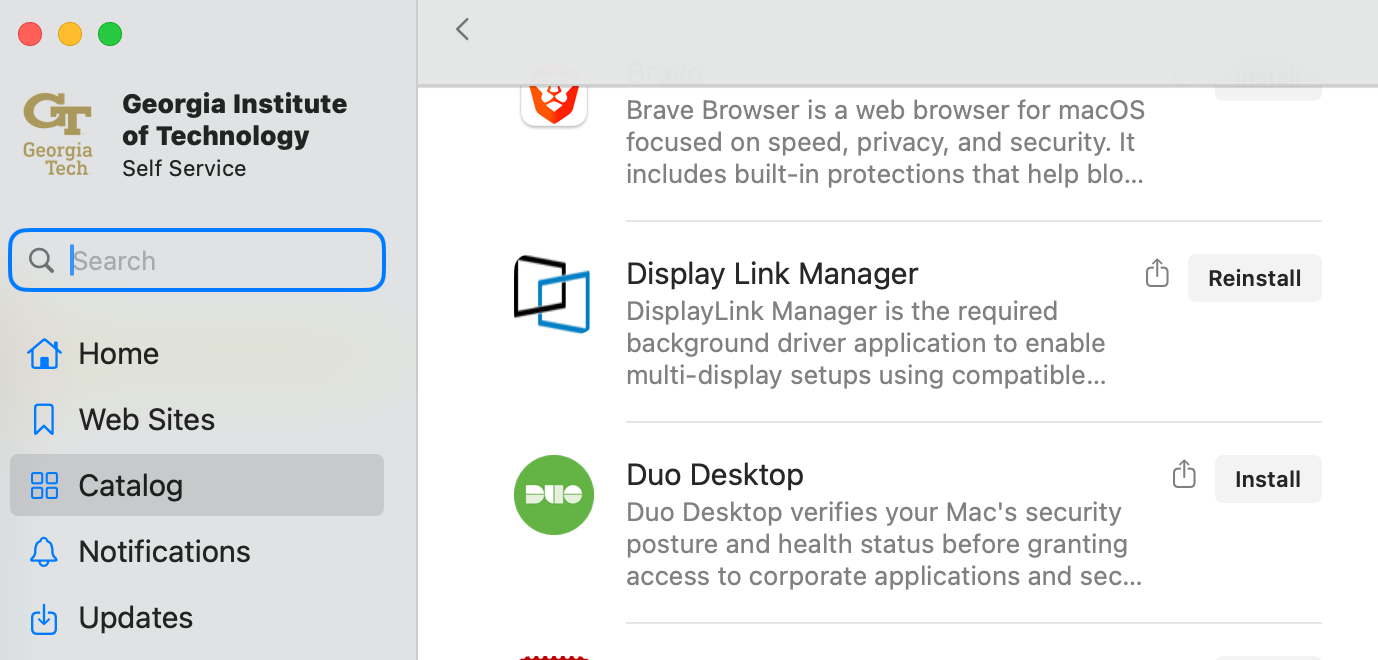Click the Display Link Manager app icon
The height and width of the screenshot is (660, 1378).
[x=552, y=294]
